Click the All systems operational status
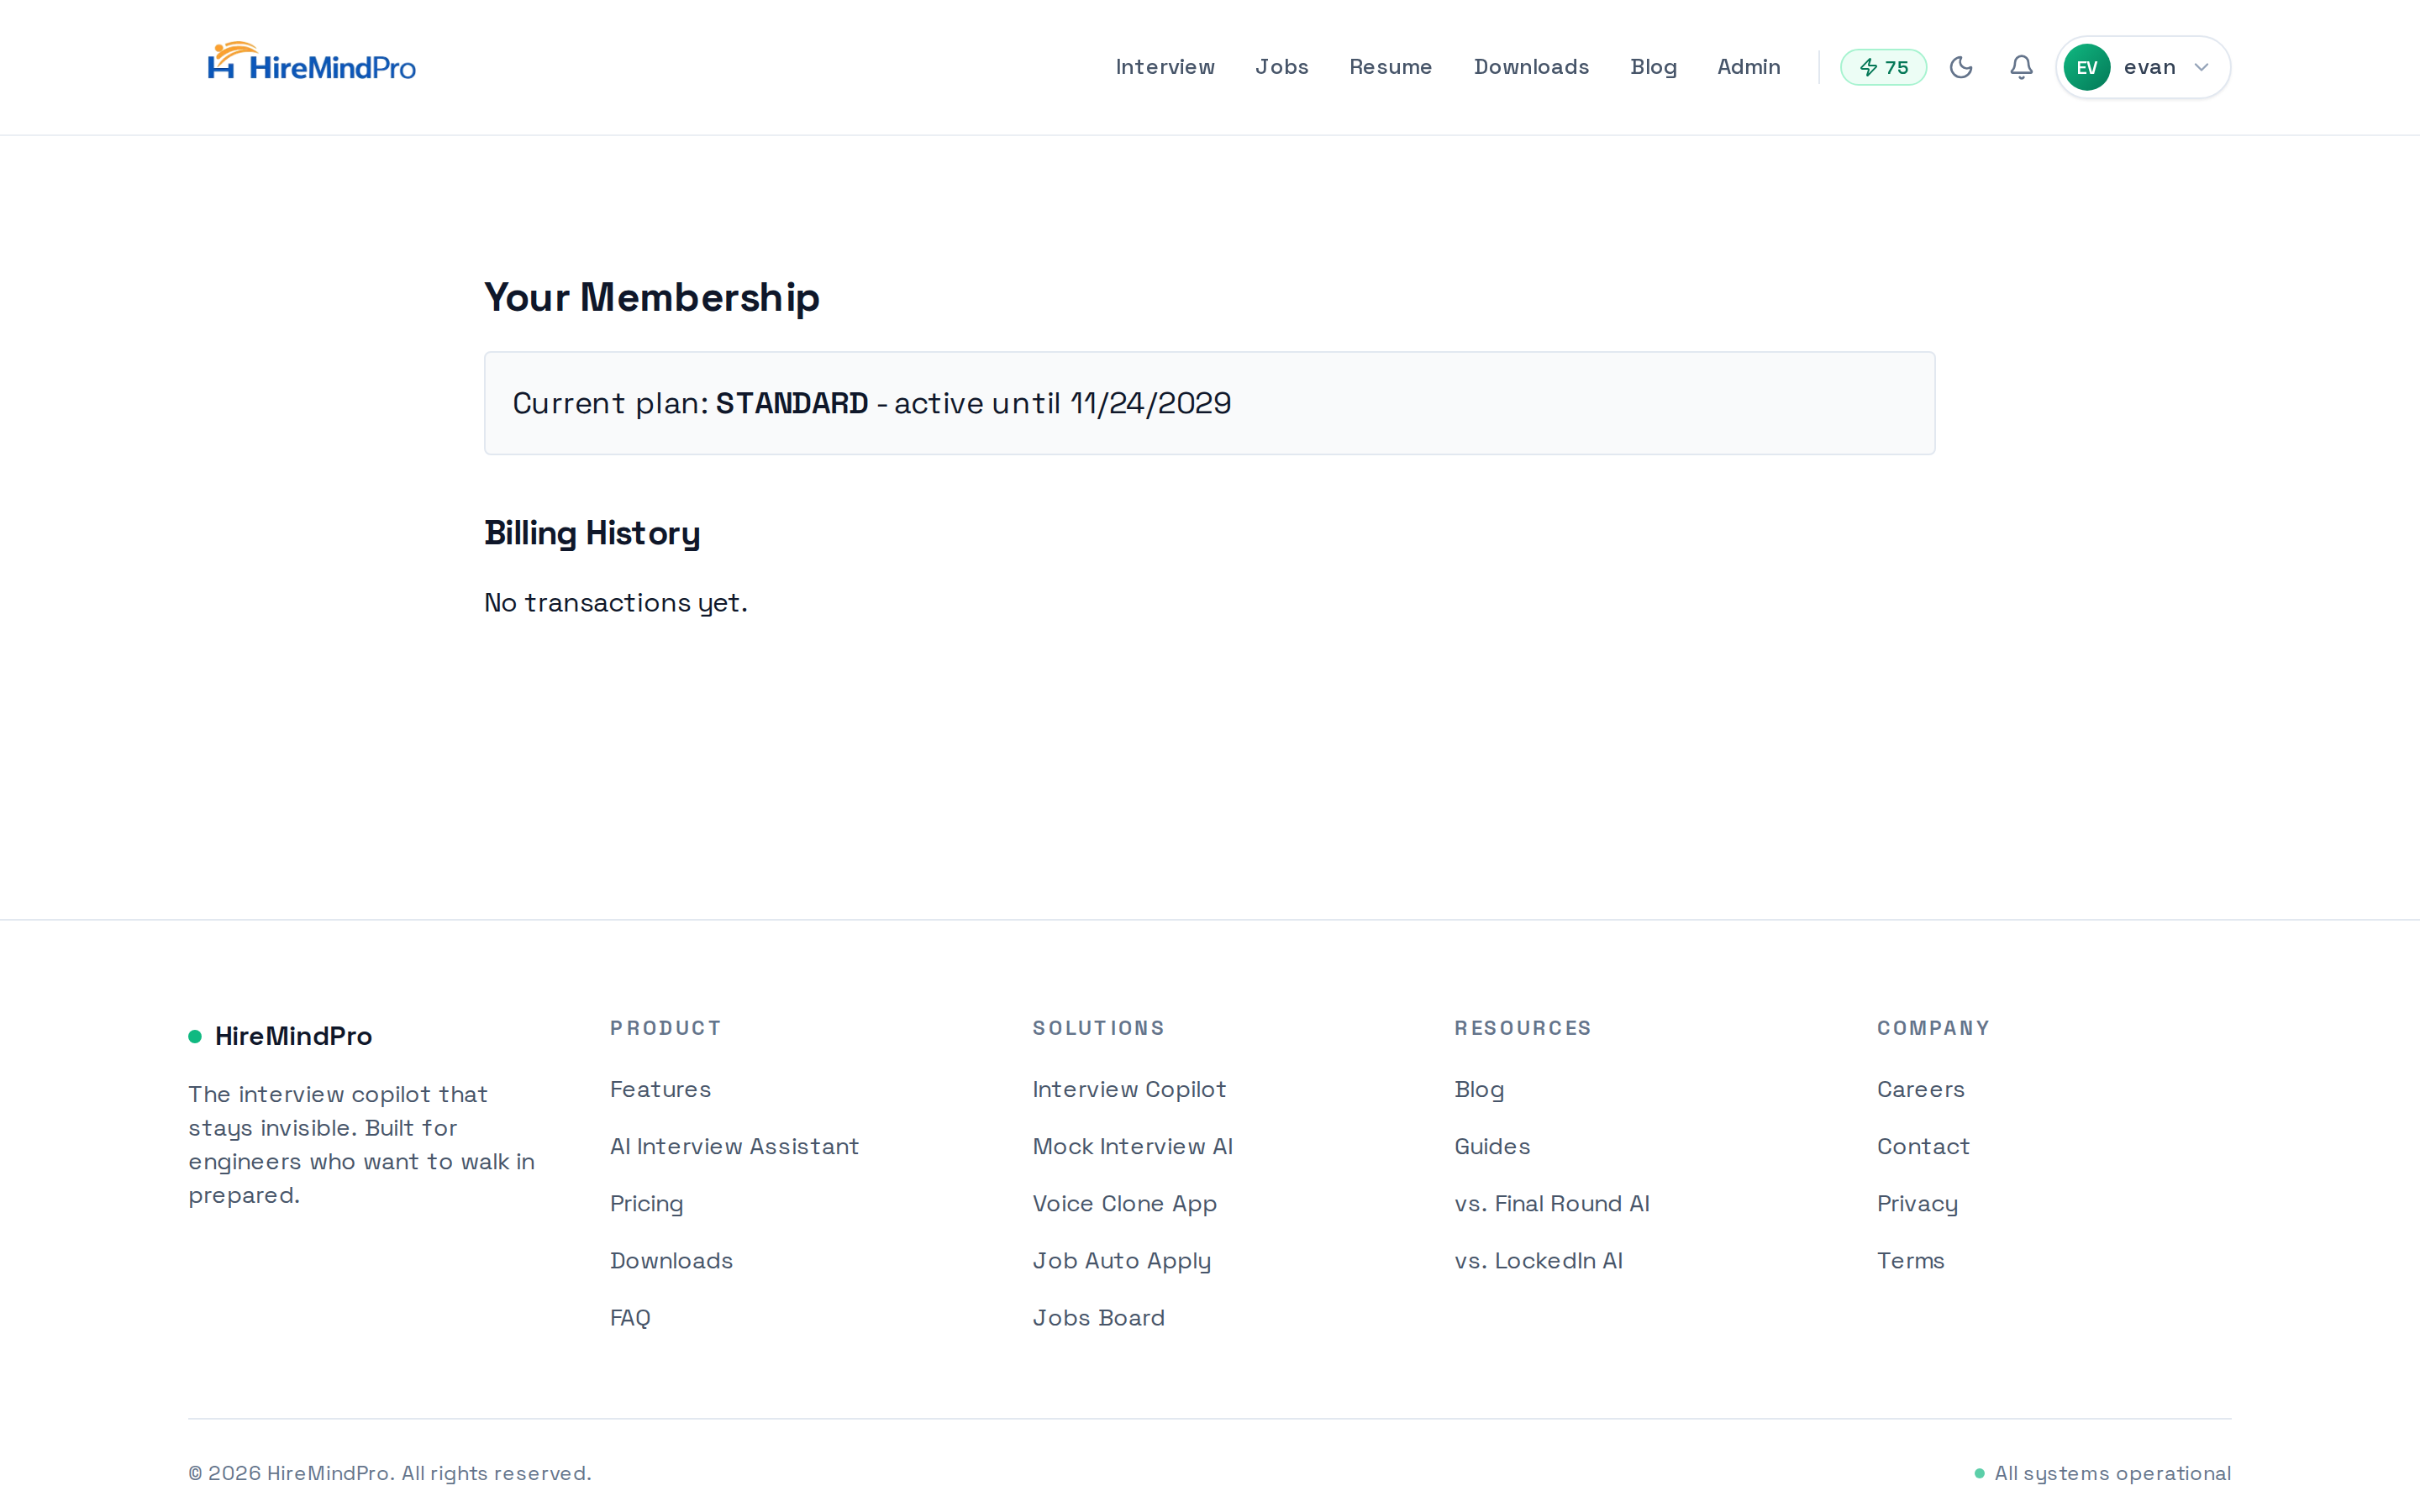This screenshot has width=2420, height=1512. [x=2102, y=1473]
